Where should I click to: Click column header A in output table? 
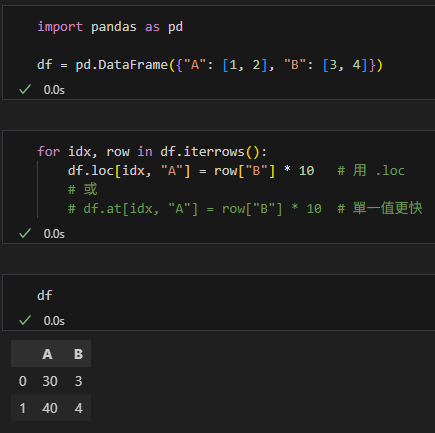[47, 354]
